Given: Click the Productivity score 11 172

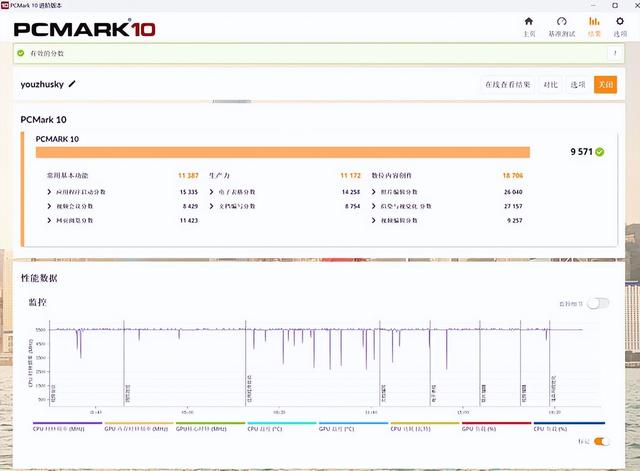Looking at the screenshot, I should click(x=351, y=176).
